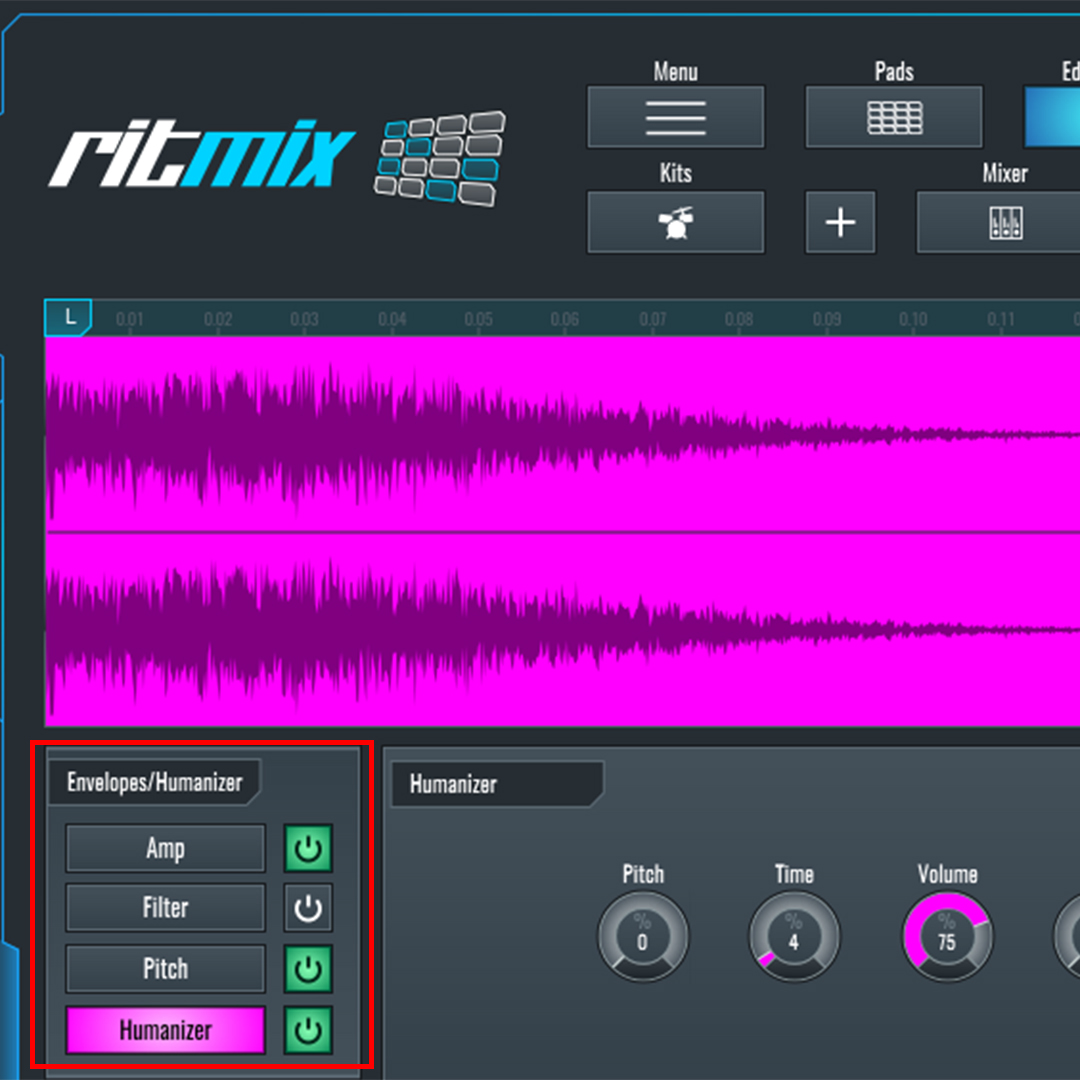Click the plus add button
1080x1080 pixels.
click(x=840, y=222)
